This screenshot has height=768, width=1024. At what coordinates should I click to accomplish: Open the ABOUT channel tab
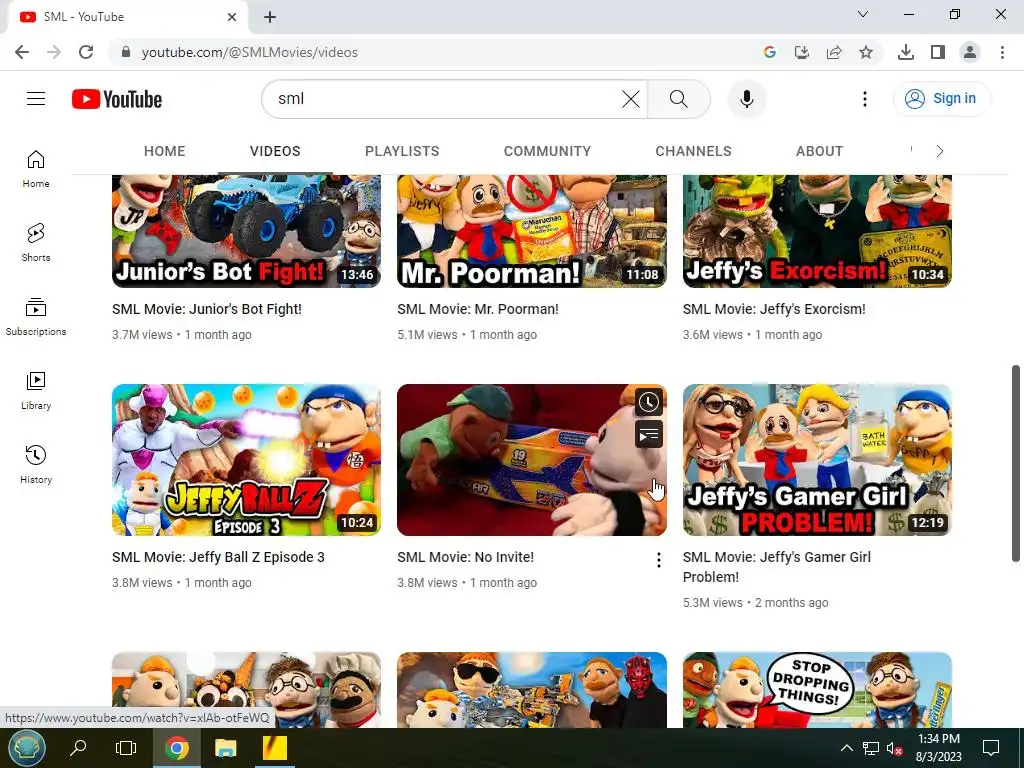click(x=820, y=152)
